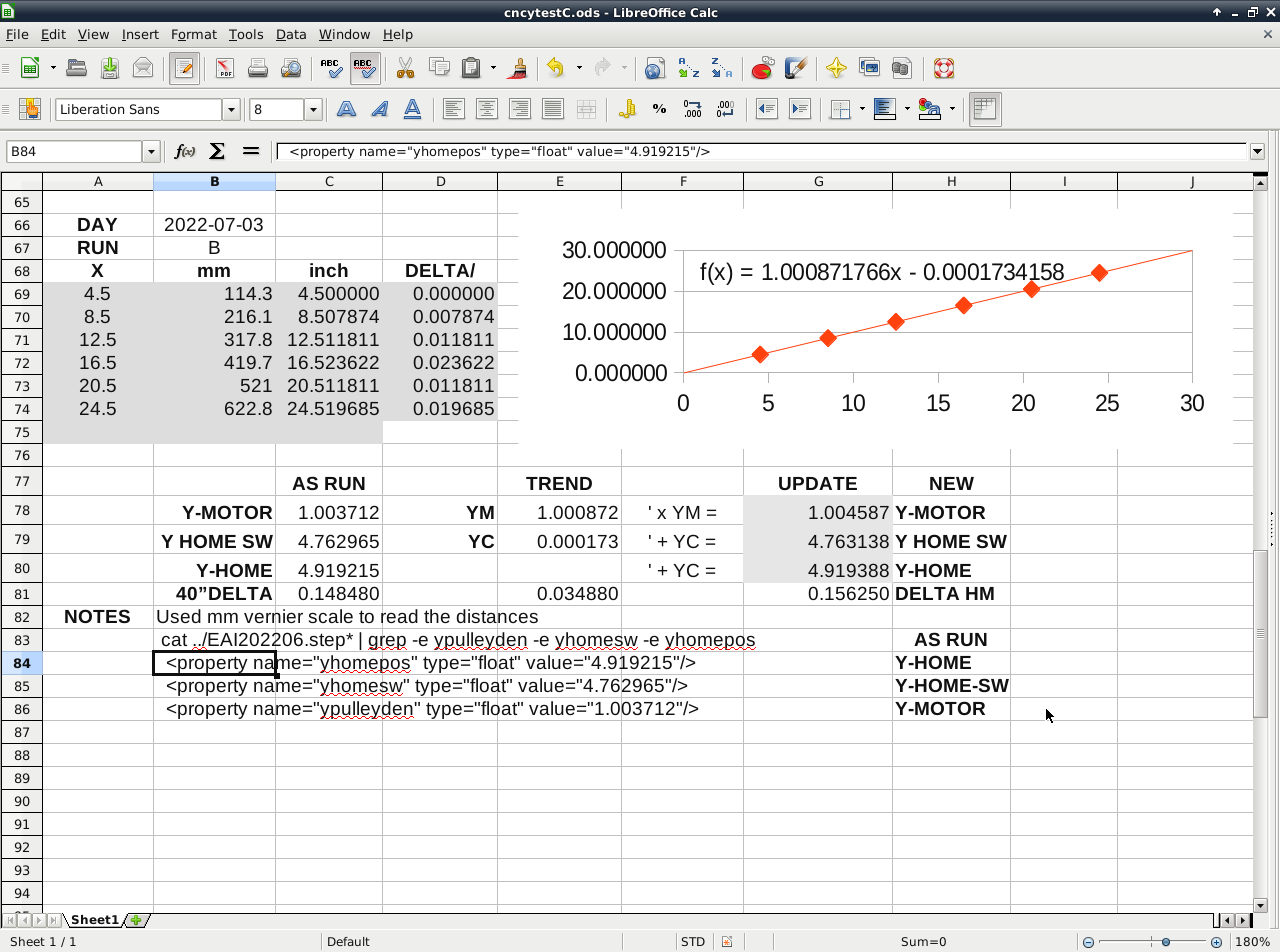The height and width of the screenshot is (952, 1280).
Task: Show Draw Functions toolbar
Action: pos(795,68)
